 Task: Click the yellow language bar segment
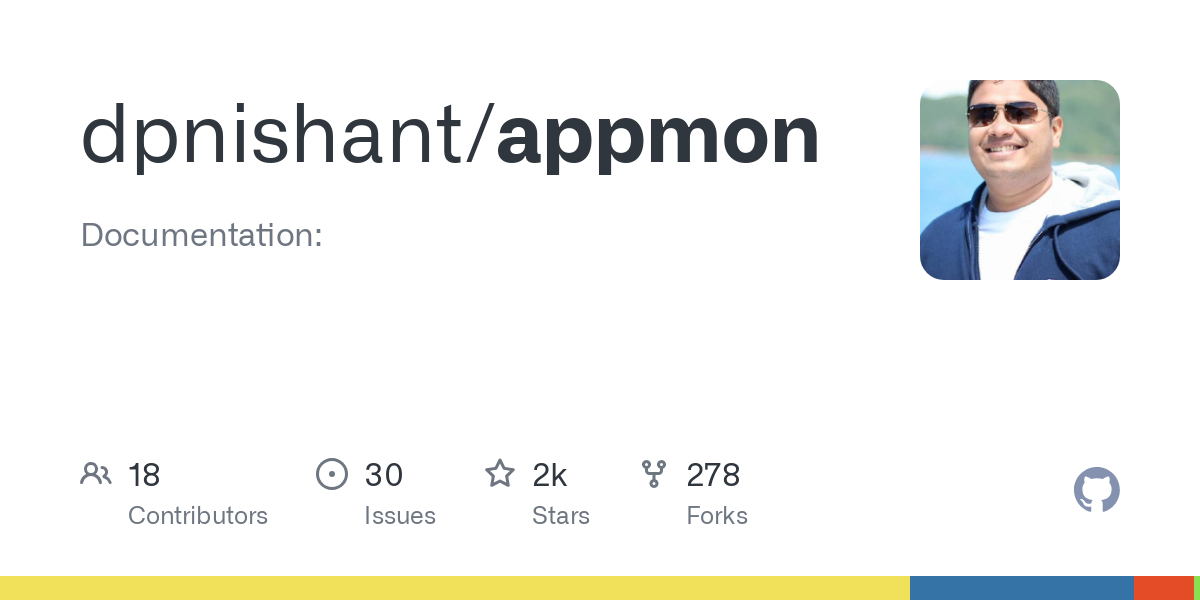[455, 588]
